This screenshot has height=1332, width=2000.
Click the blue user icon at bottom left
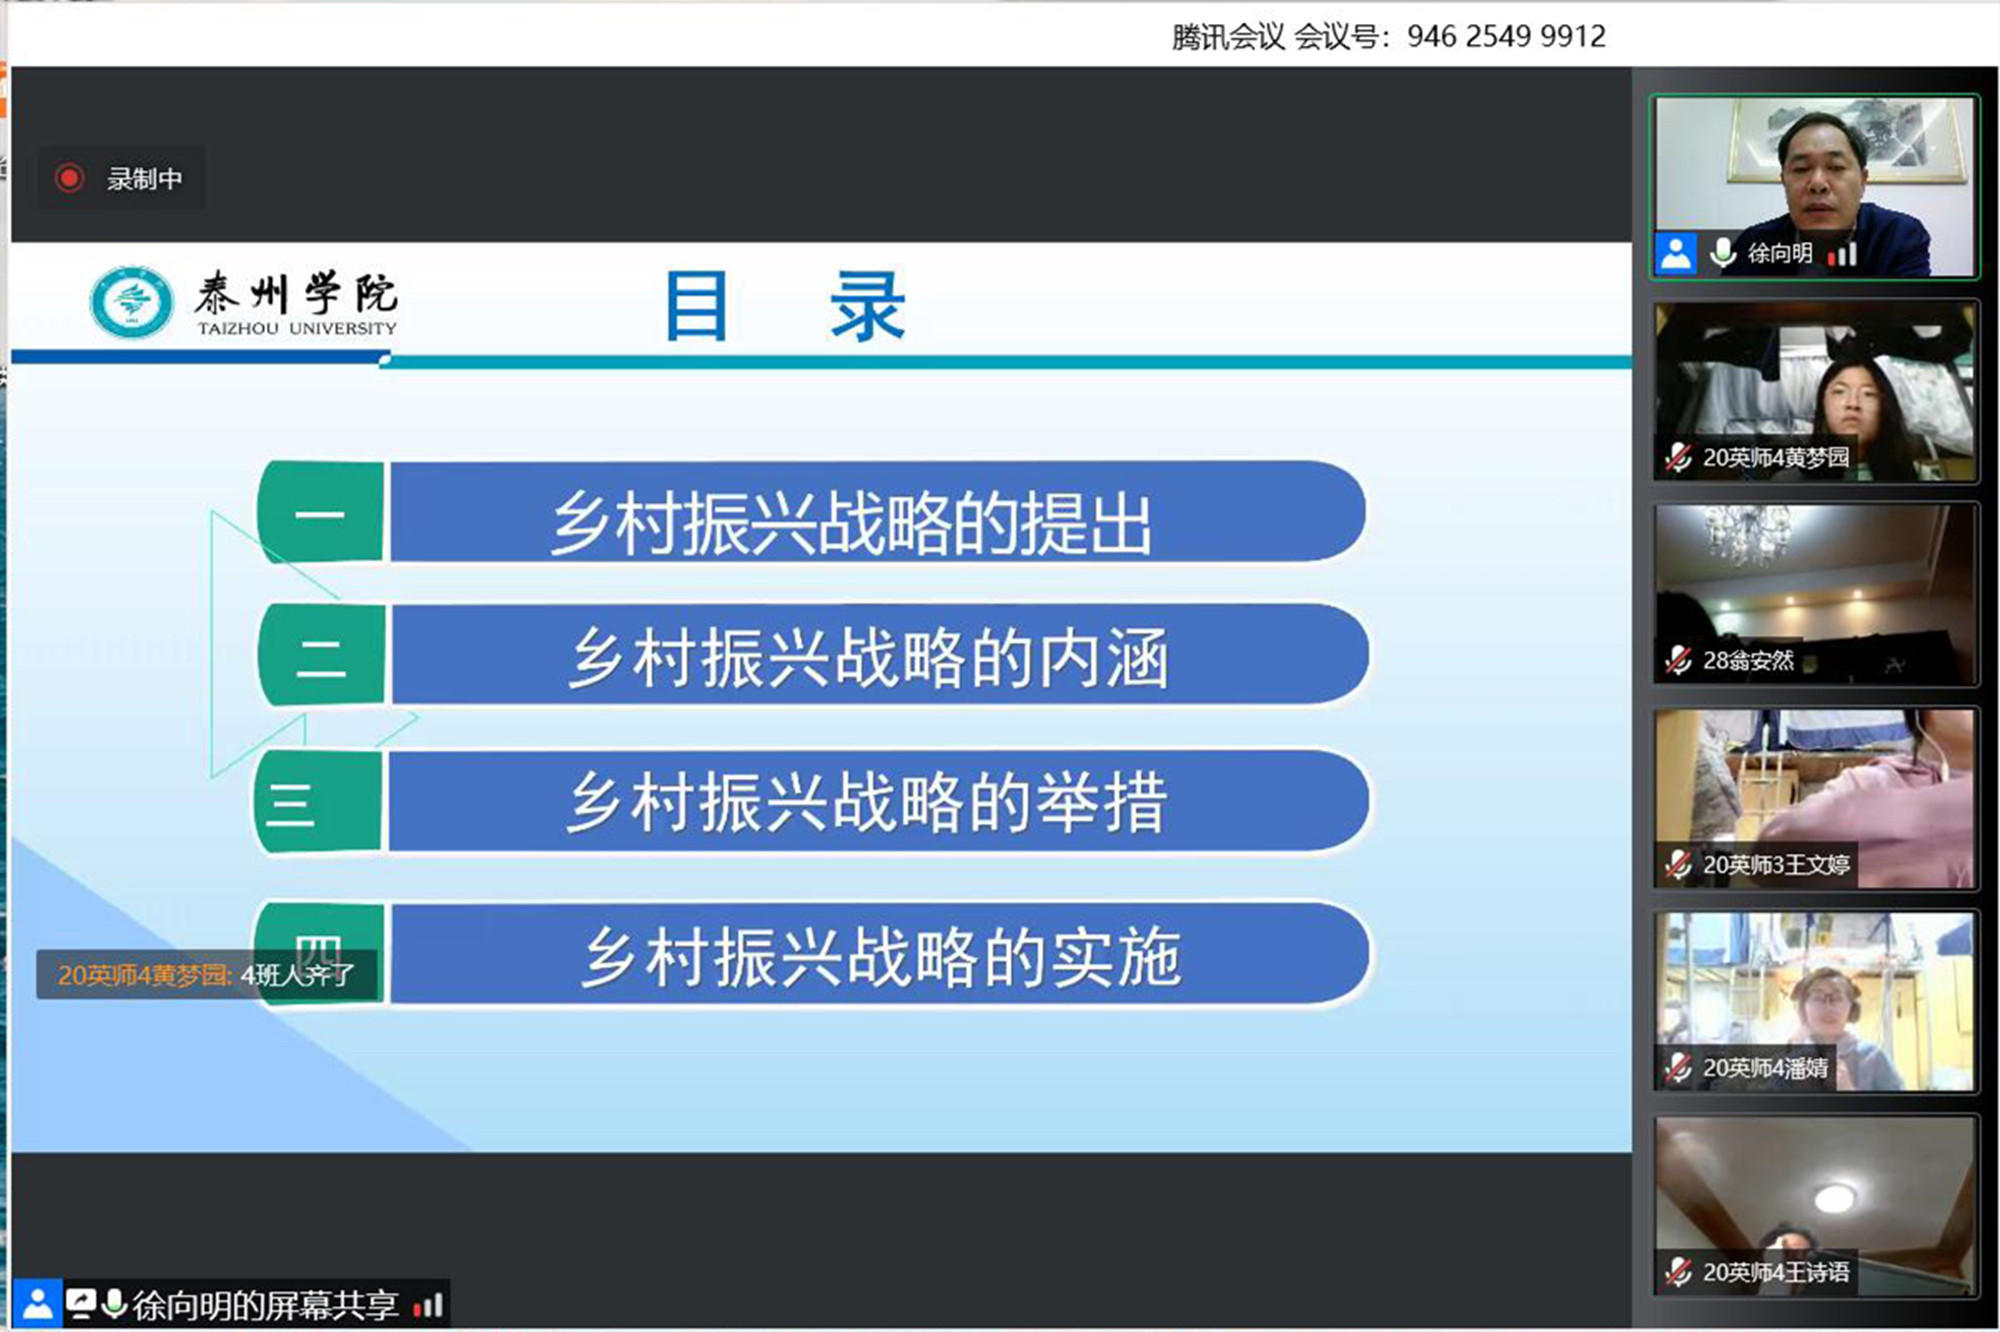point(38,1304)
